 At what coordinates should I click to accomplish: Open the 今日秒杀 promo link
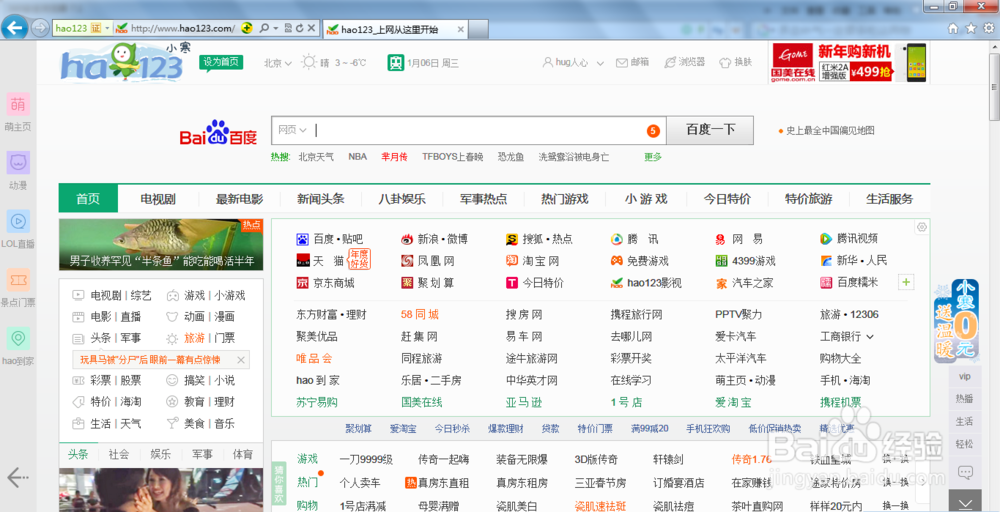[452, 428]
